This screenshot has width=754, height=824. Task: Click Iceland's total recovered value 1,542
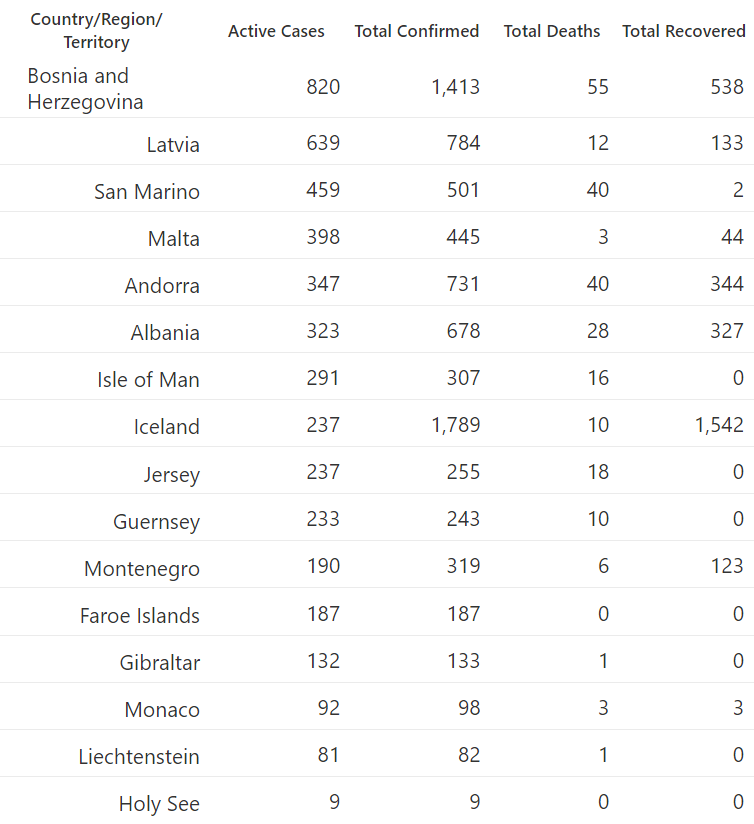pyautogui.click(x=719, y=425)
